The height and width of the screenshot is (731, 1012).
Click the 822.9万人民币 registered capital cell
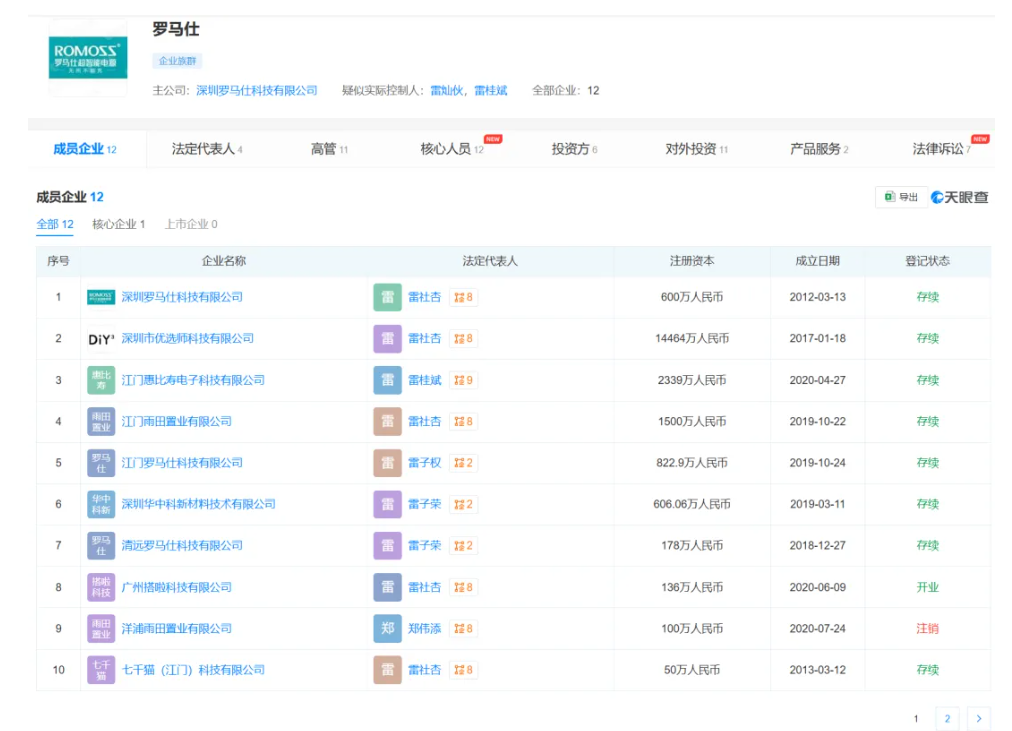coord(692,463)
